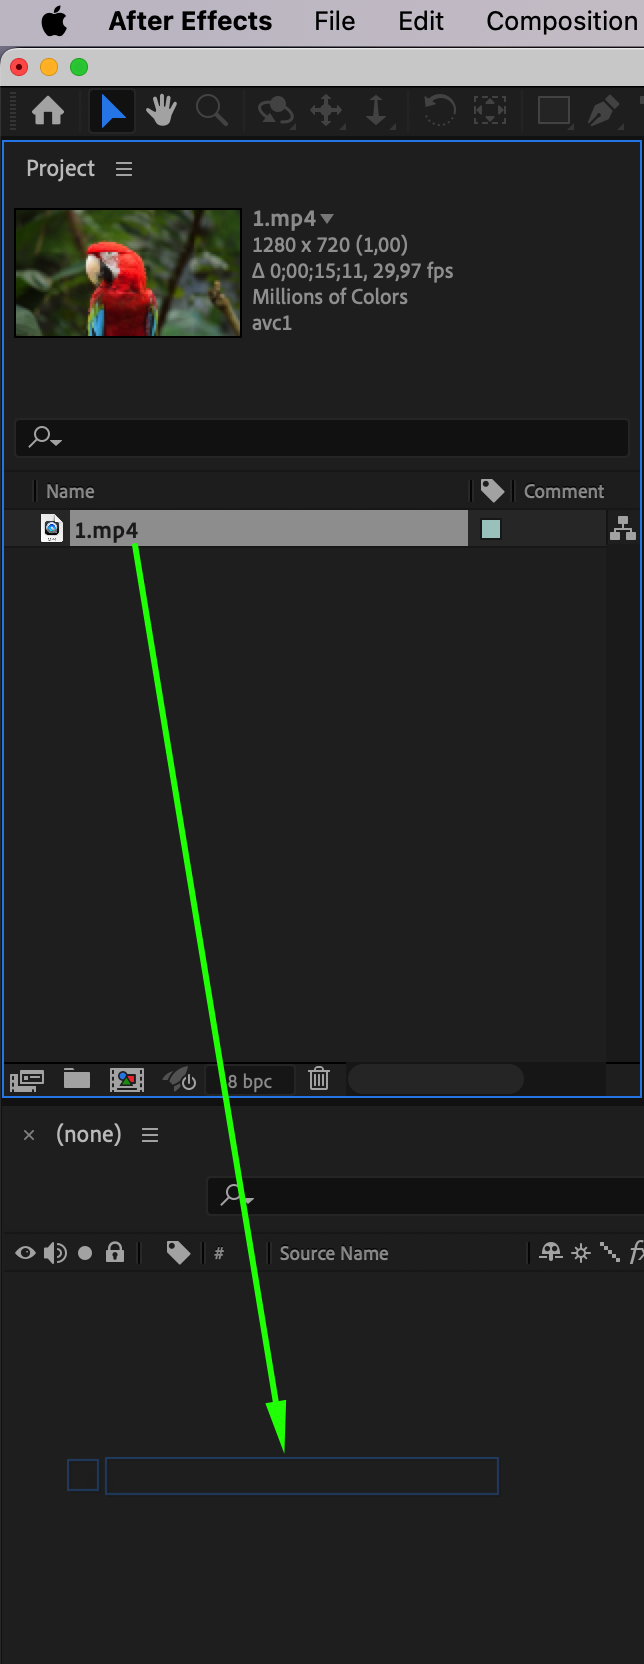Open the Composition menu
Viewport: 644px width, 1664px height.
(561, 21)
